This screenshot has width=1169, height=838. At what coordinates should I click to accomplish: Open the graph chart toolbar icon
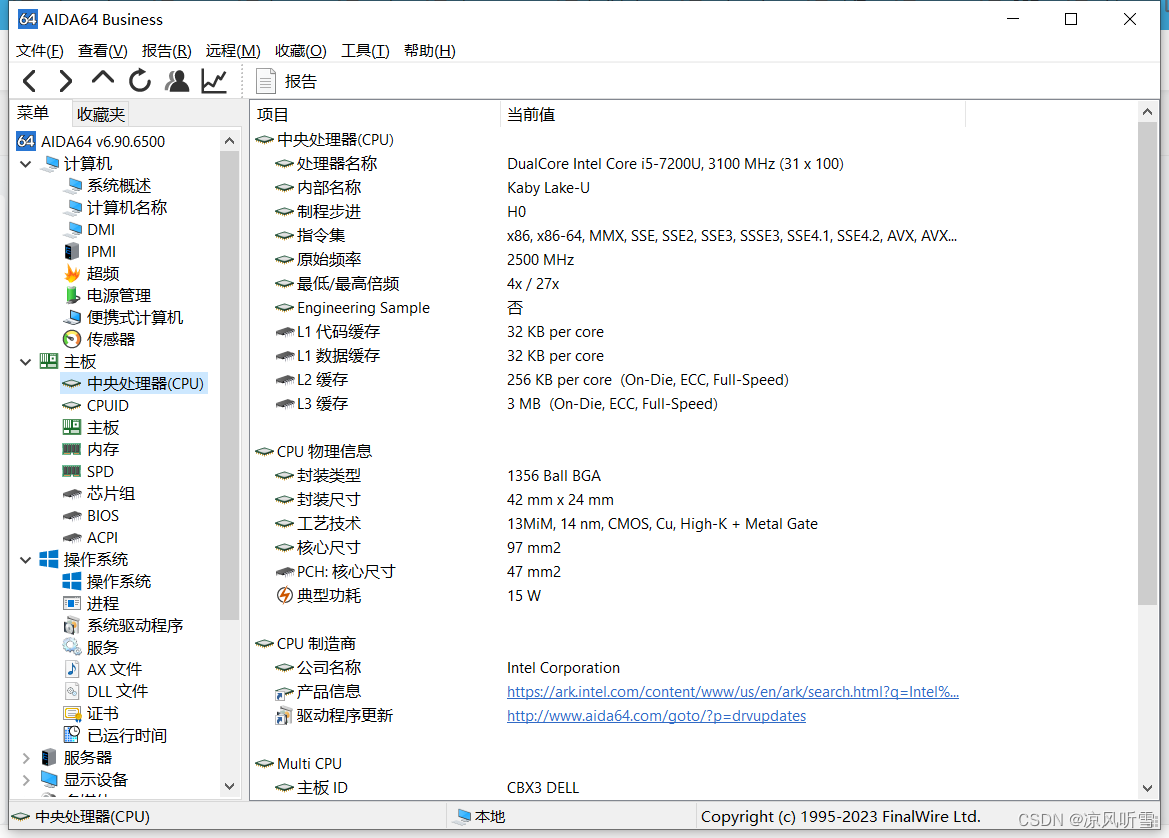click(214, 81)
